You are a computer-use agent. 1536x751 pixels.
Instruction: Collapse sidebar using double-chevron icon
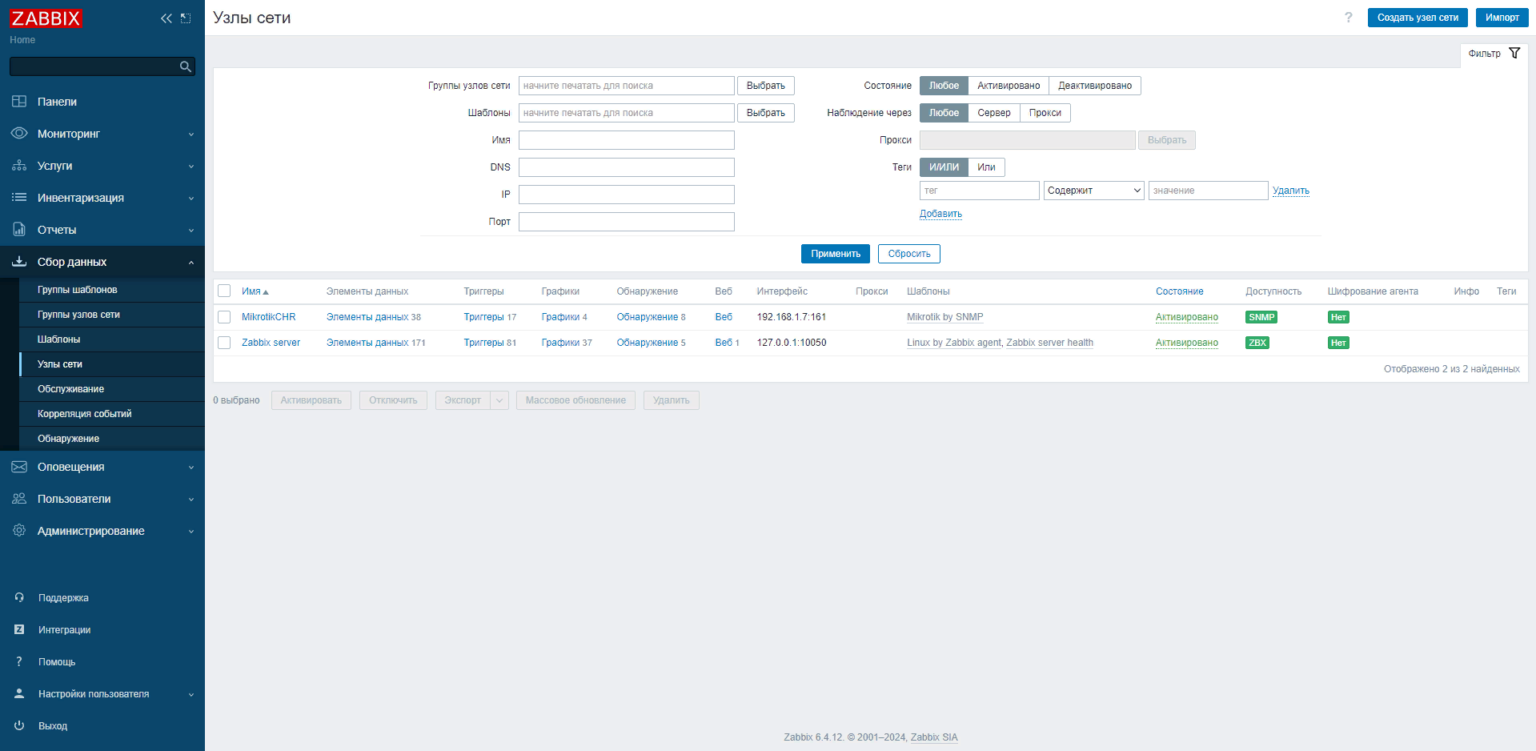[x=166, y=18]
